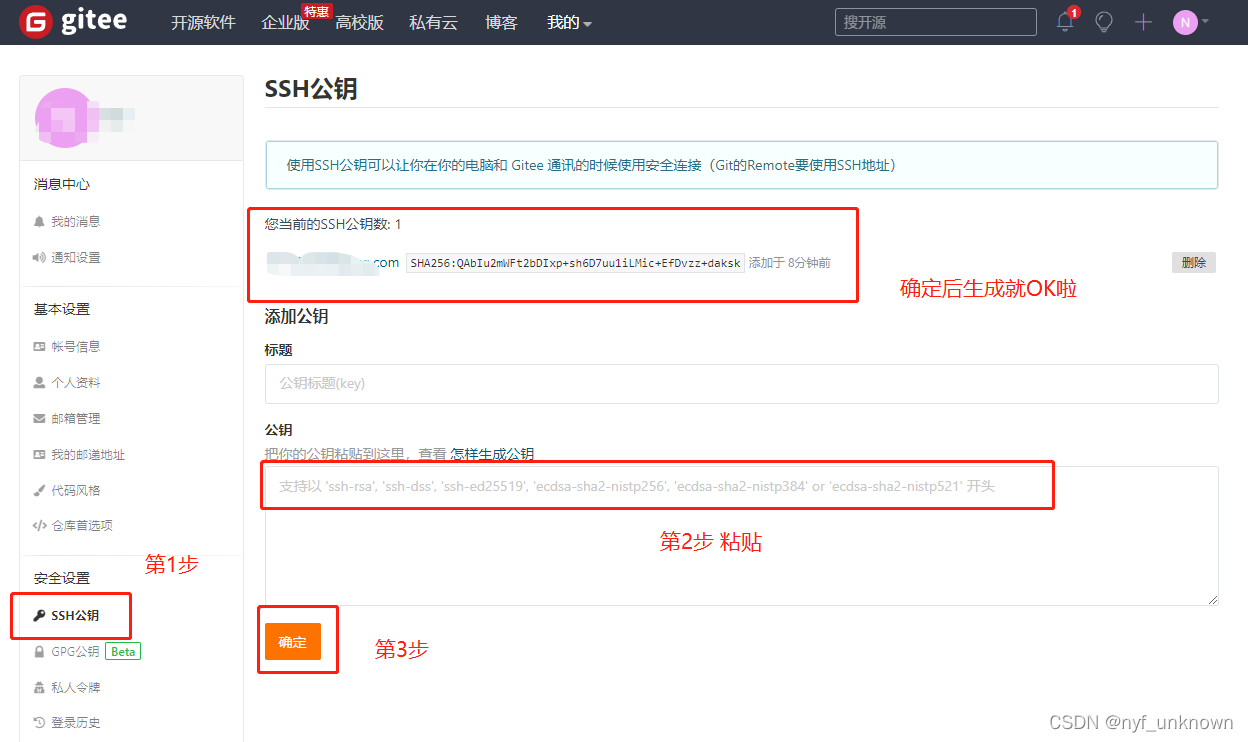Click the card icon beside 帐号信息

coord(39,346)
